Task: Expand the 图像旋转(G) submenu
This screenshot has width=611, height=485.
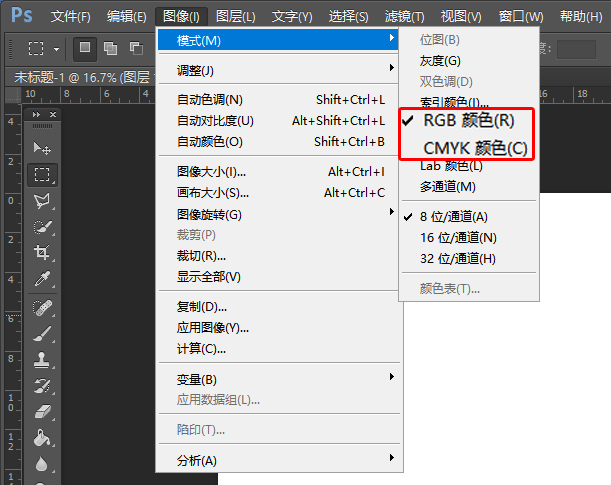Action: [278, 214]
